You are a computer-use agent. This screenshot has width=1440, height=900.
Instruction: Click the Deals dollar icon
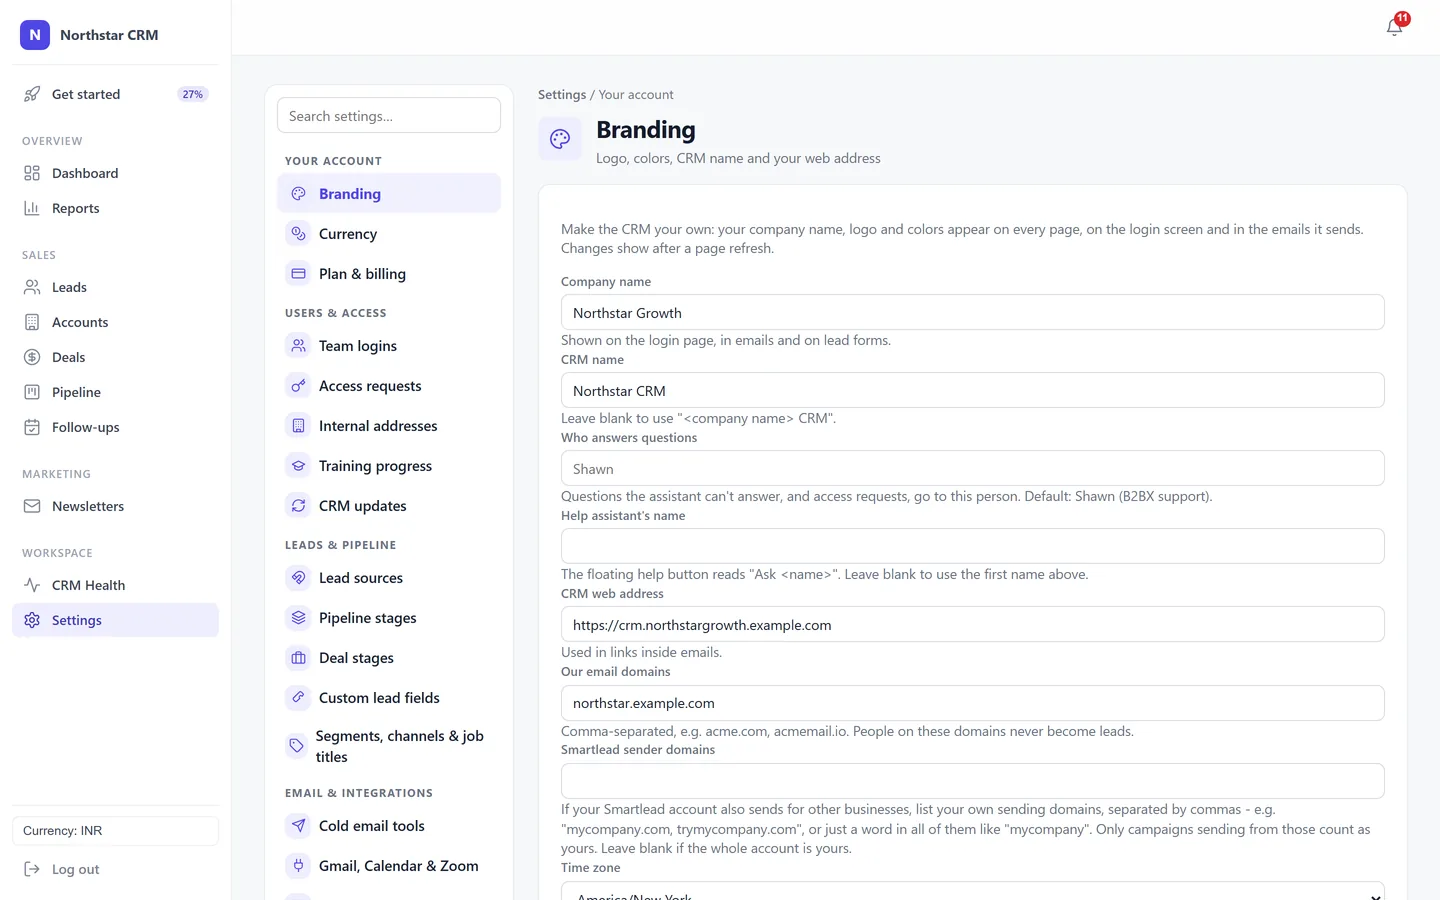click(32, 357)
